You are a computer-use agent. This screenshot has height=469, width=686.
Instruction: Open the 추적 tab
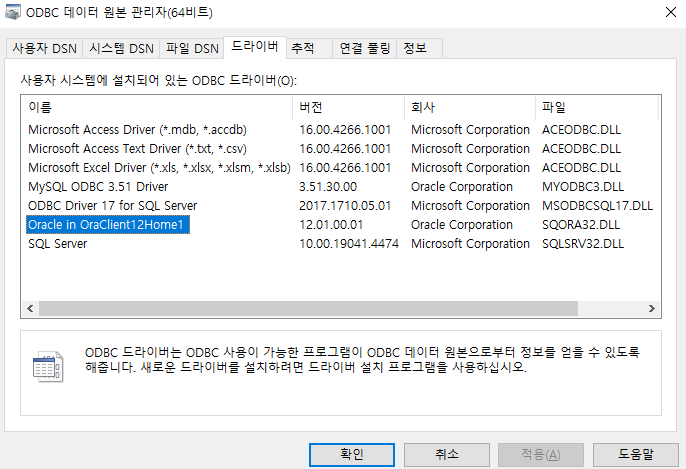pyautogui.click(x=309, y=48)
